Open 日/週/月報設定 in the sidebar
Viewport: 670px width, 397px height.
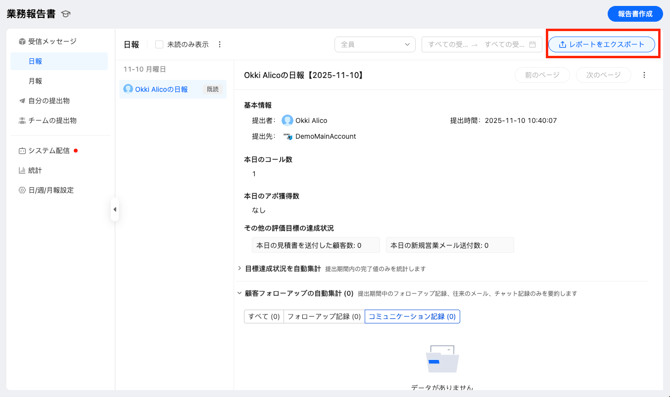click(x=51, y=190)
